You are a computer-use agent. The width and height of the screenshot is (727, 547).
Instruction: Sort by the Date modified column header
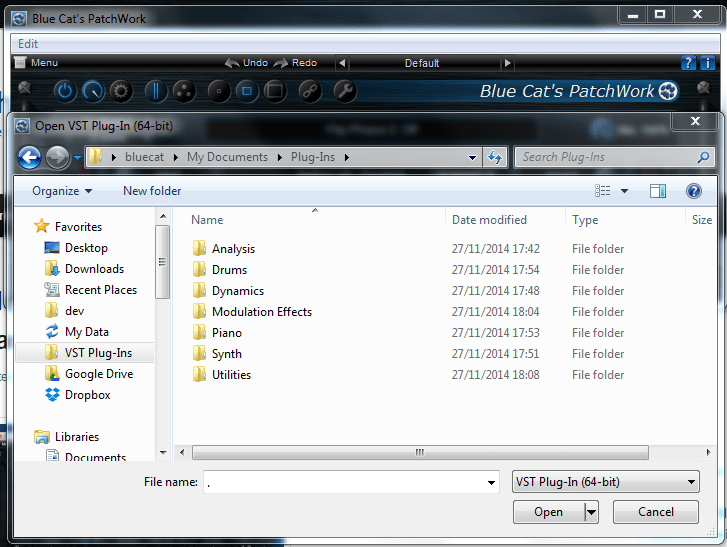(x=489, y=220)
